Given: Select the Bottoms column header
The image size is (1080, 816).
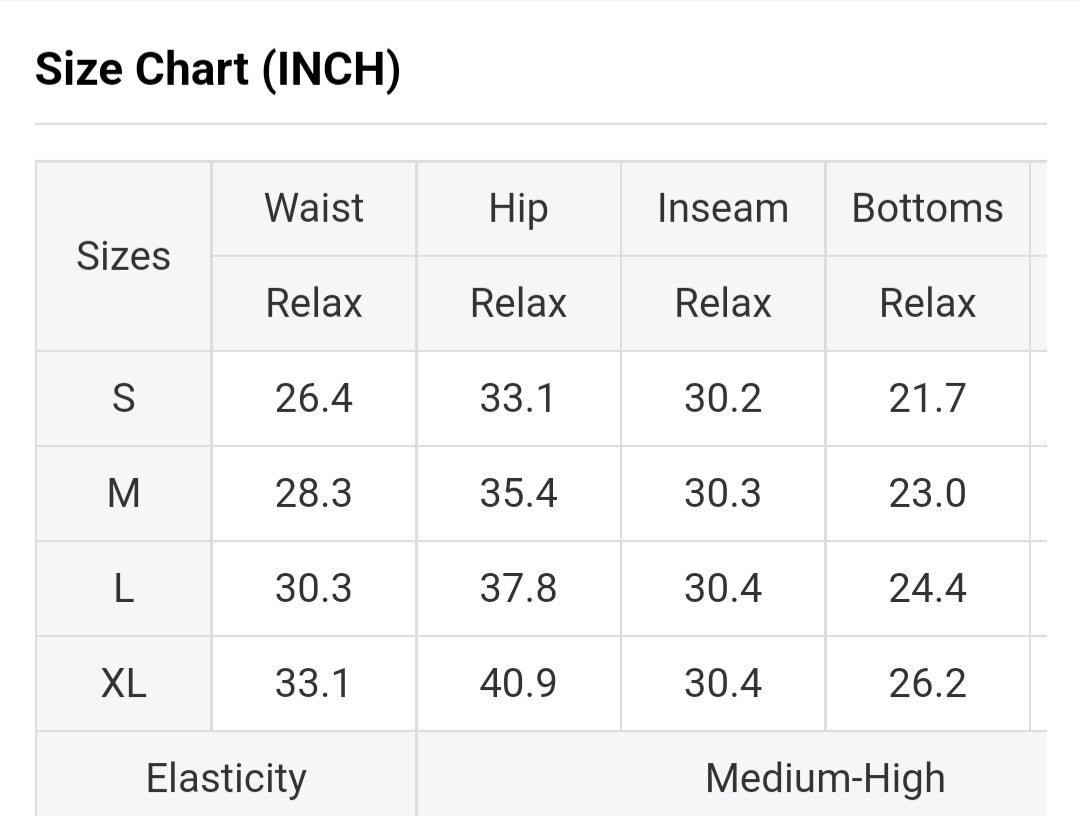Looking at the screenshot, I should (927, 208).
